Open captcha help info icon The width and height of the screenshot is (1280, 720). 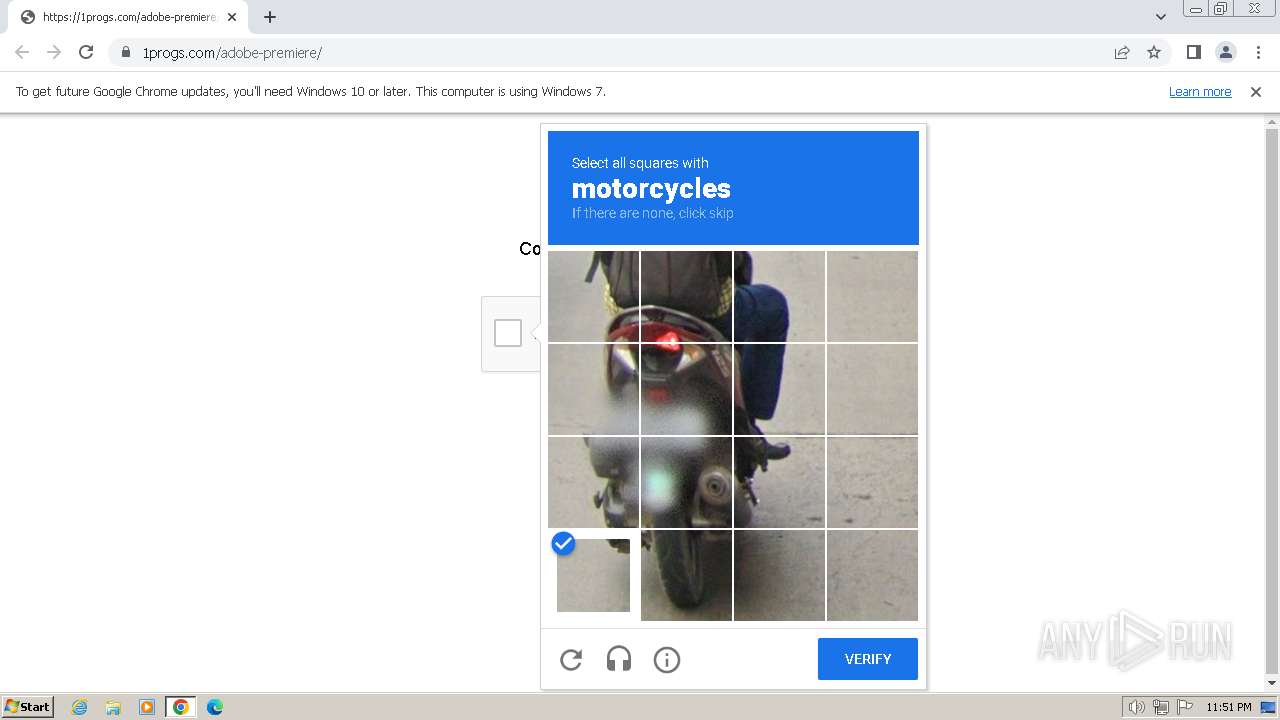click(667, 659)
